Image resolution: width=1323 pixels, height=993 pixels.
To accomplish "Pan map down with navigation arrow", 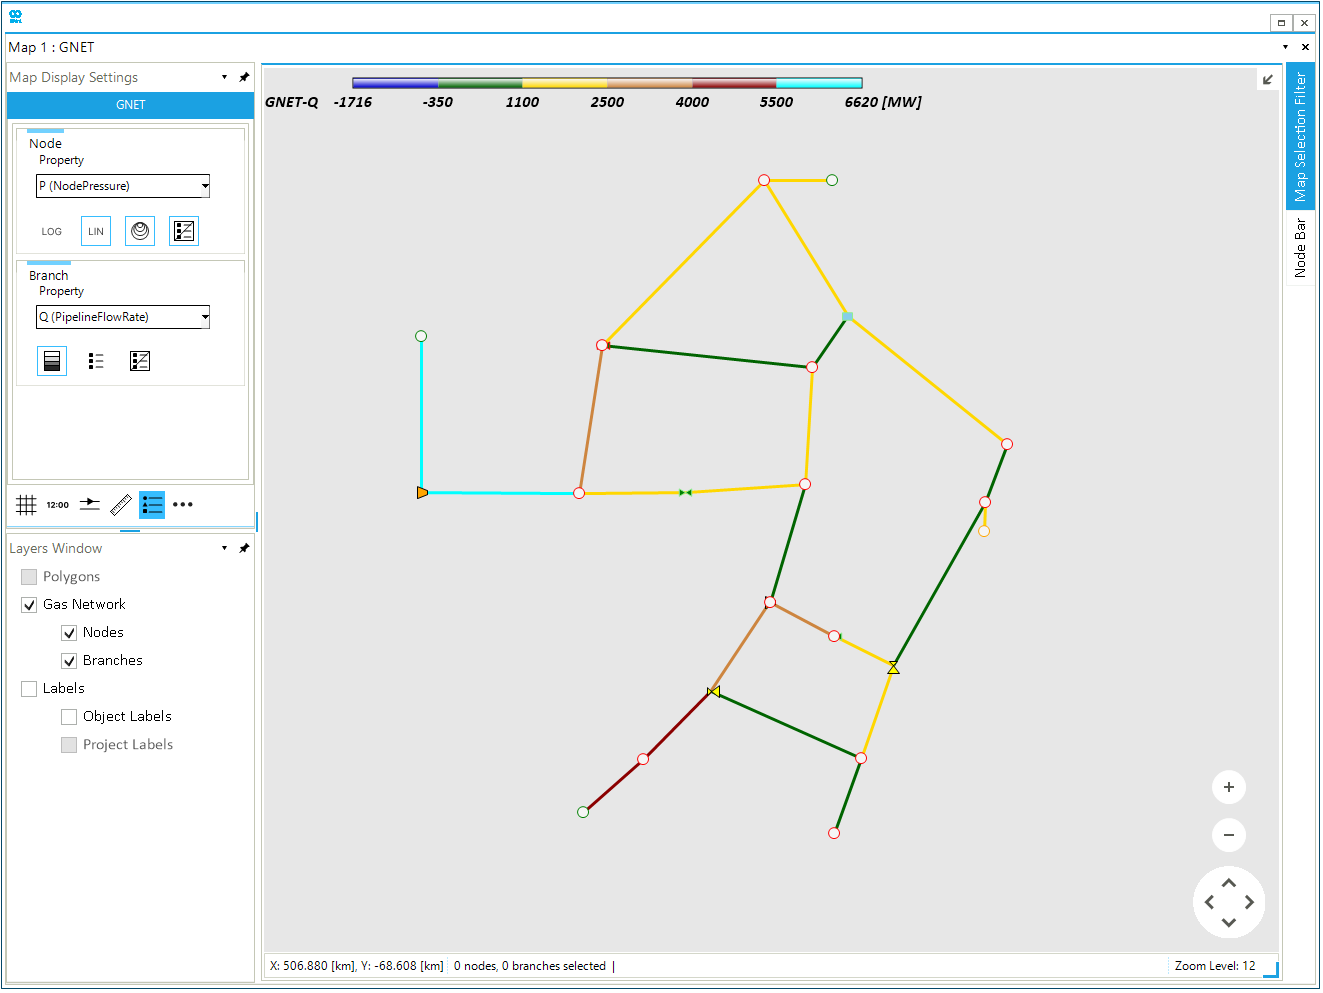I will click(1229, 922).
